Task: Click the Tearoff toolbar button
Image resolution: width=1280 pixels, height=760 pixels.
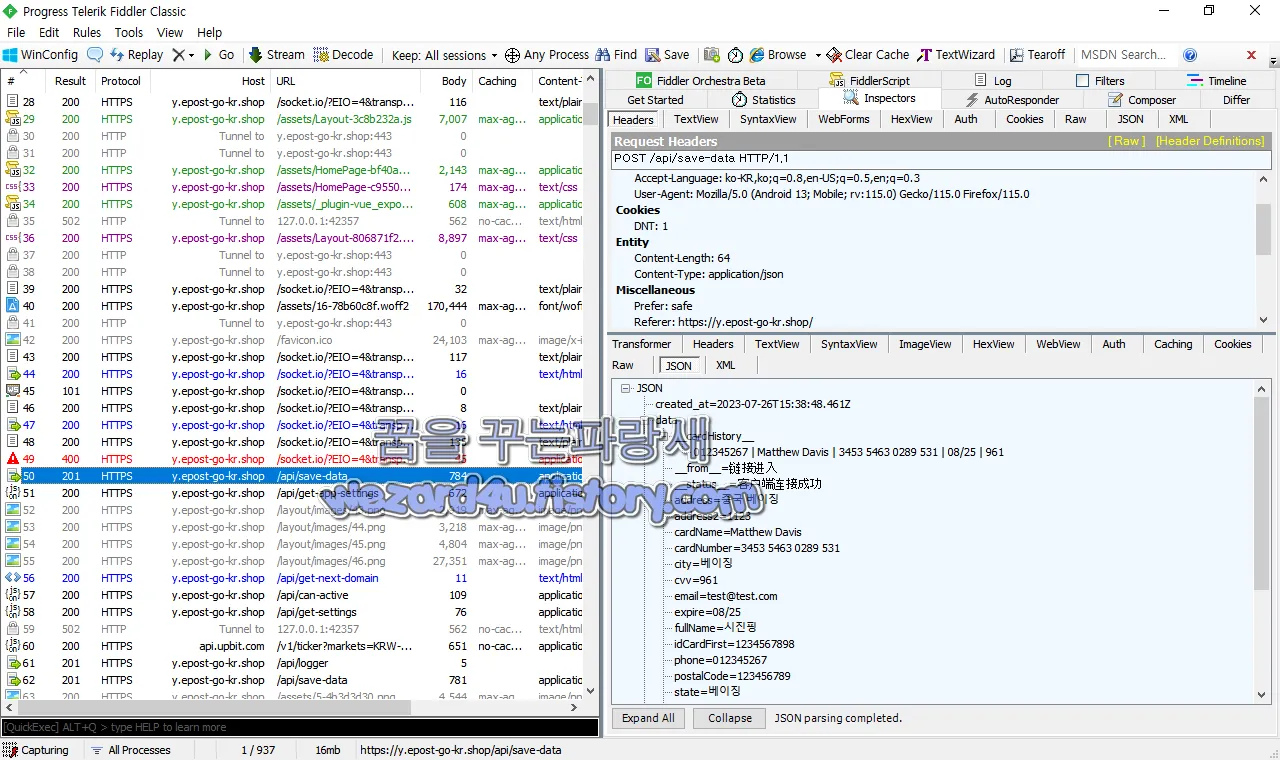Action: 1037,55
